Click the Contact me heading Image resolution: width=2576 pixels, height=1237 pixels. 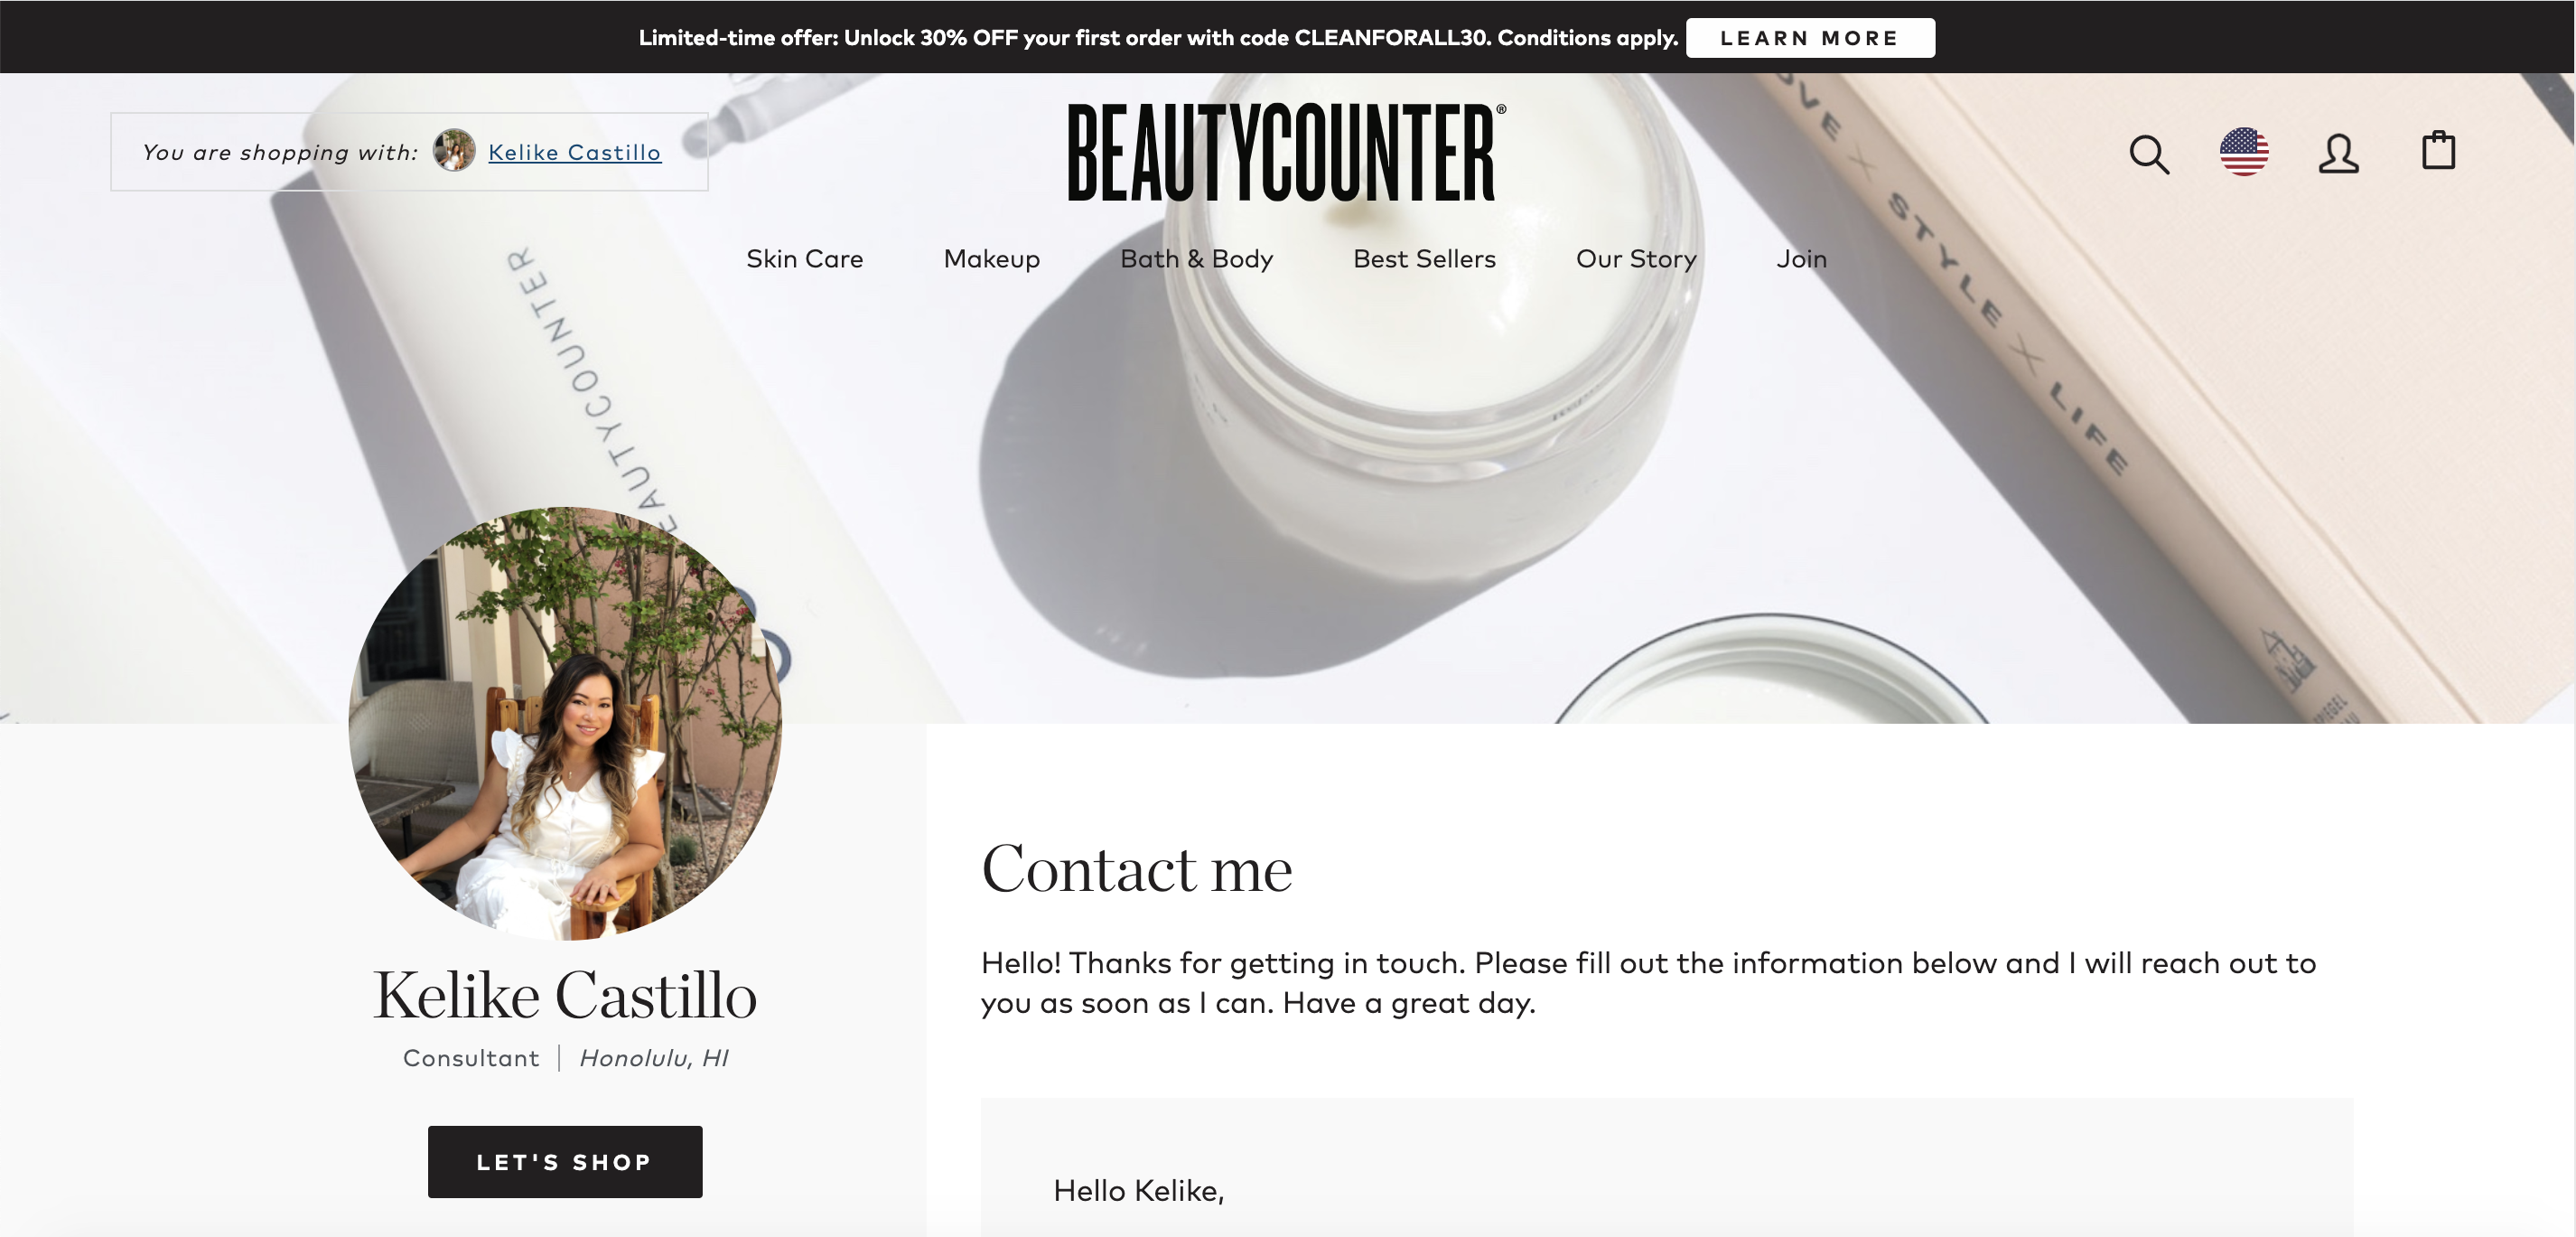[x=1136, y=868]
